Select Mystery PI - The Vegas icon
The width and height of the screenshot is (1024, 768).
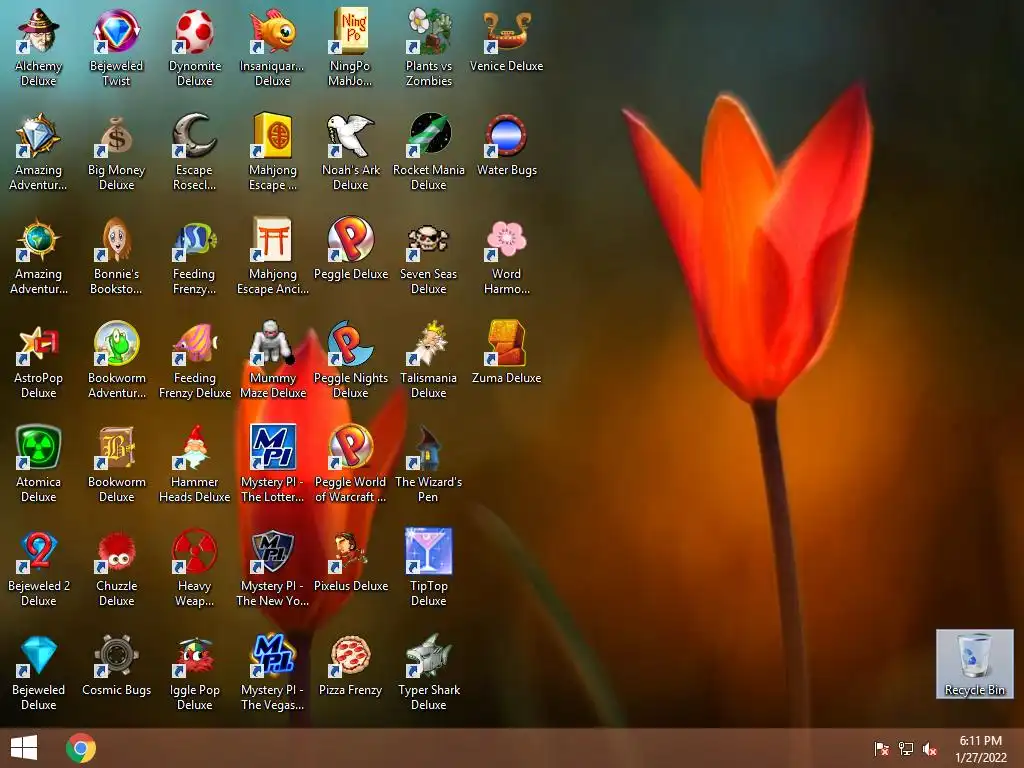(272, 655)
